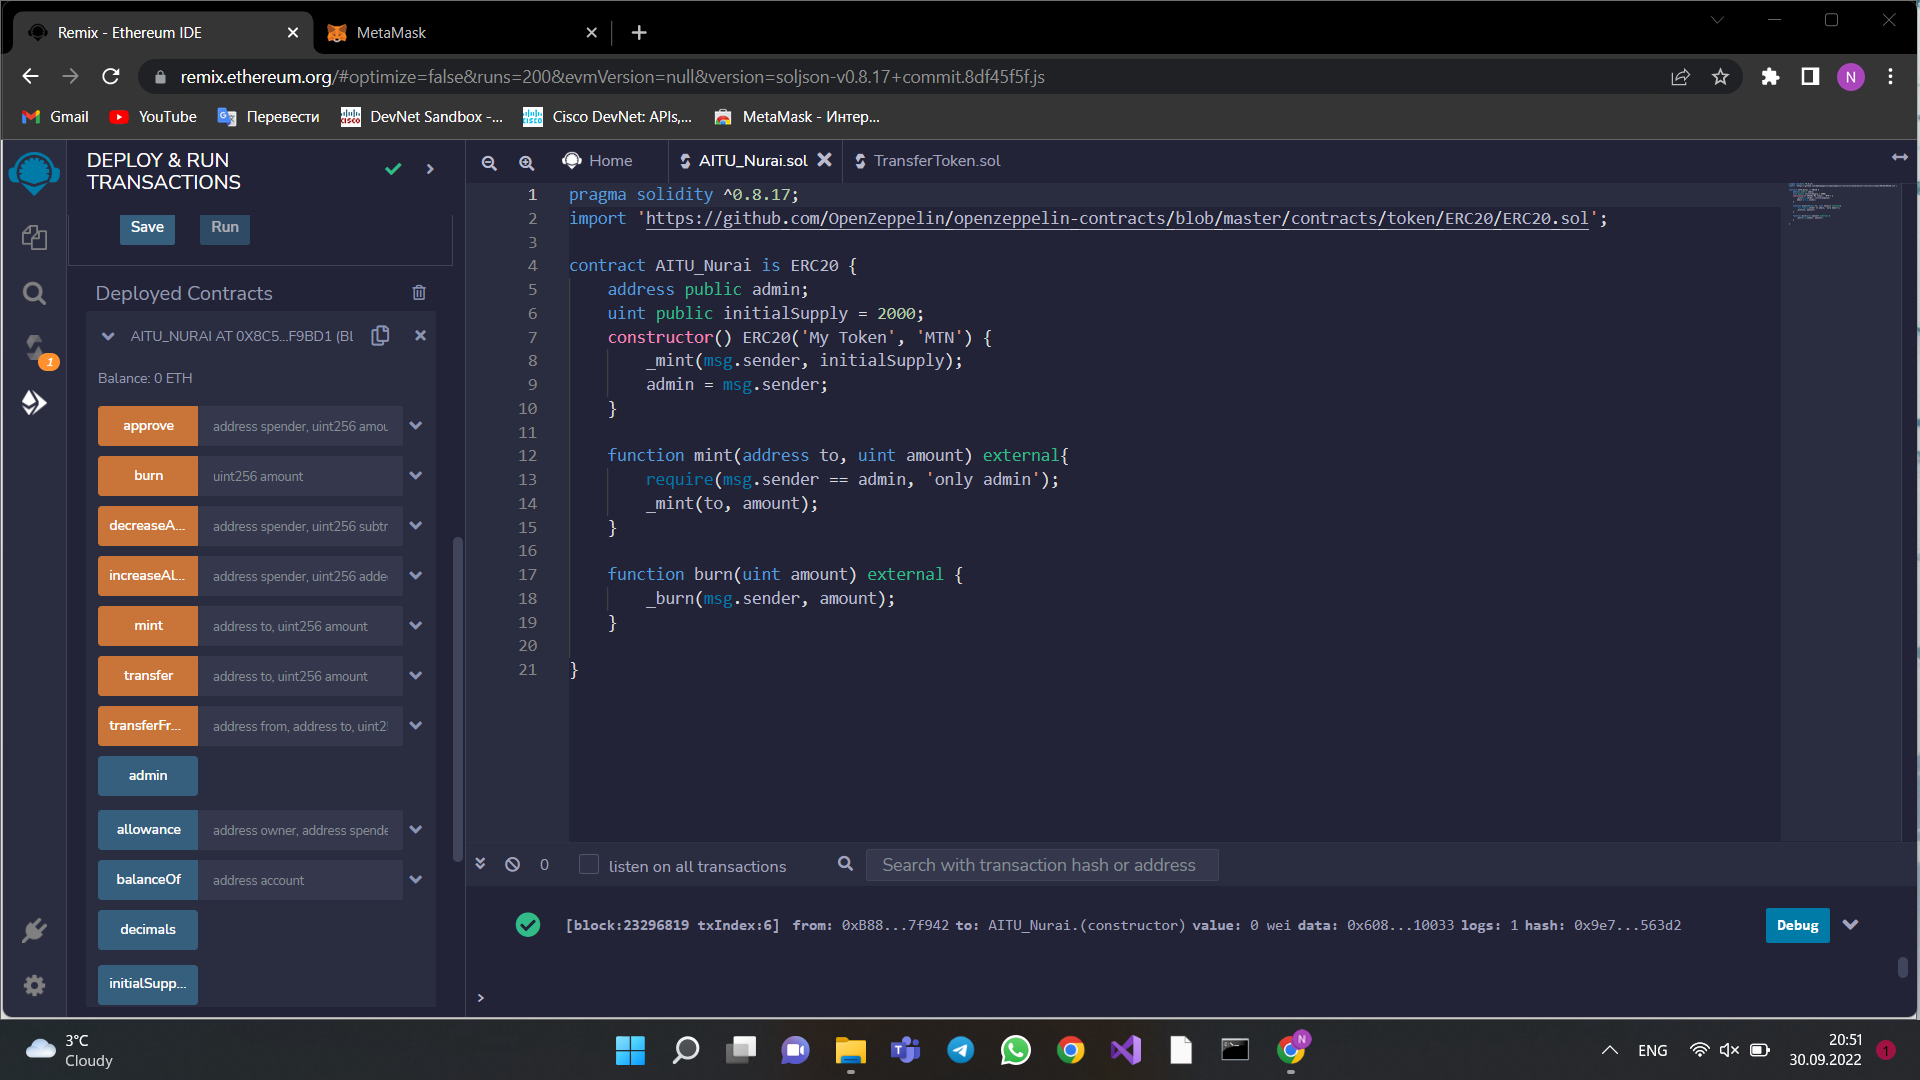Call the admin function on the contract
Screen dimensions: 1920x1080
tap(147, 775)
